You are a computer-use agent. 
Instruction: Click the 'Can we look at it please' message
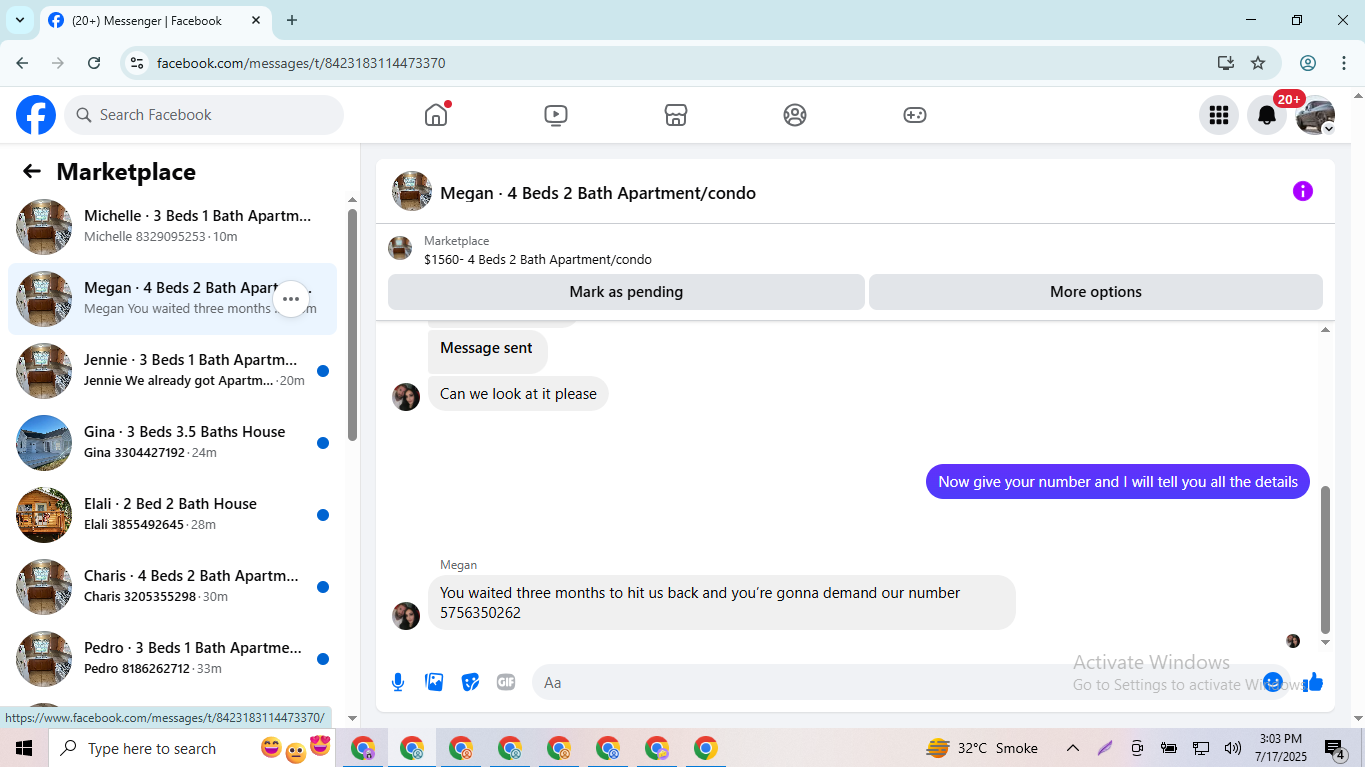click(518, 394)
